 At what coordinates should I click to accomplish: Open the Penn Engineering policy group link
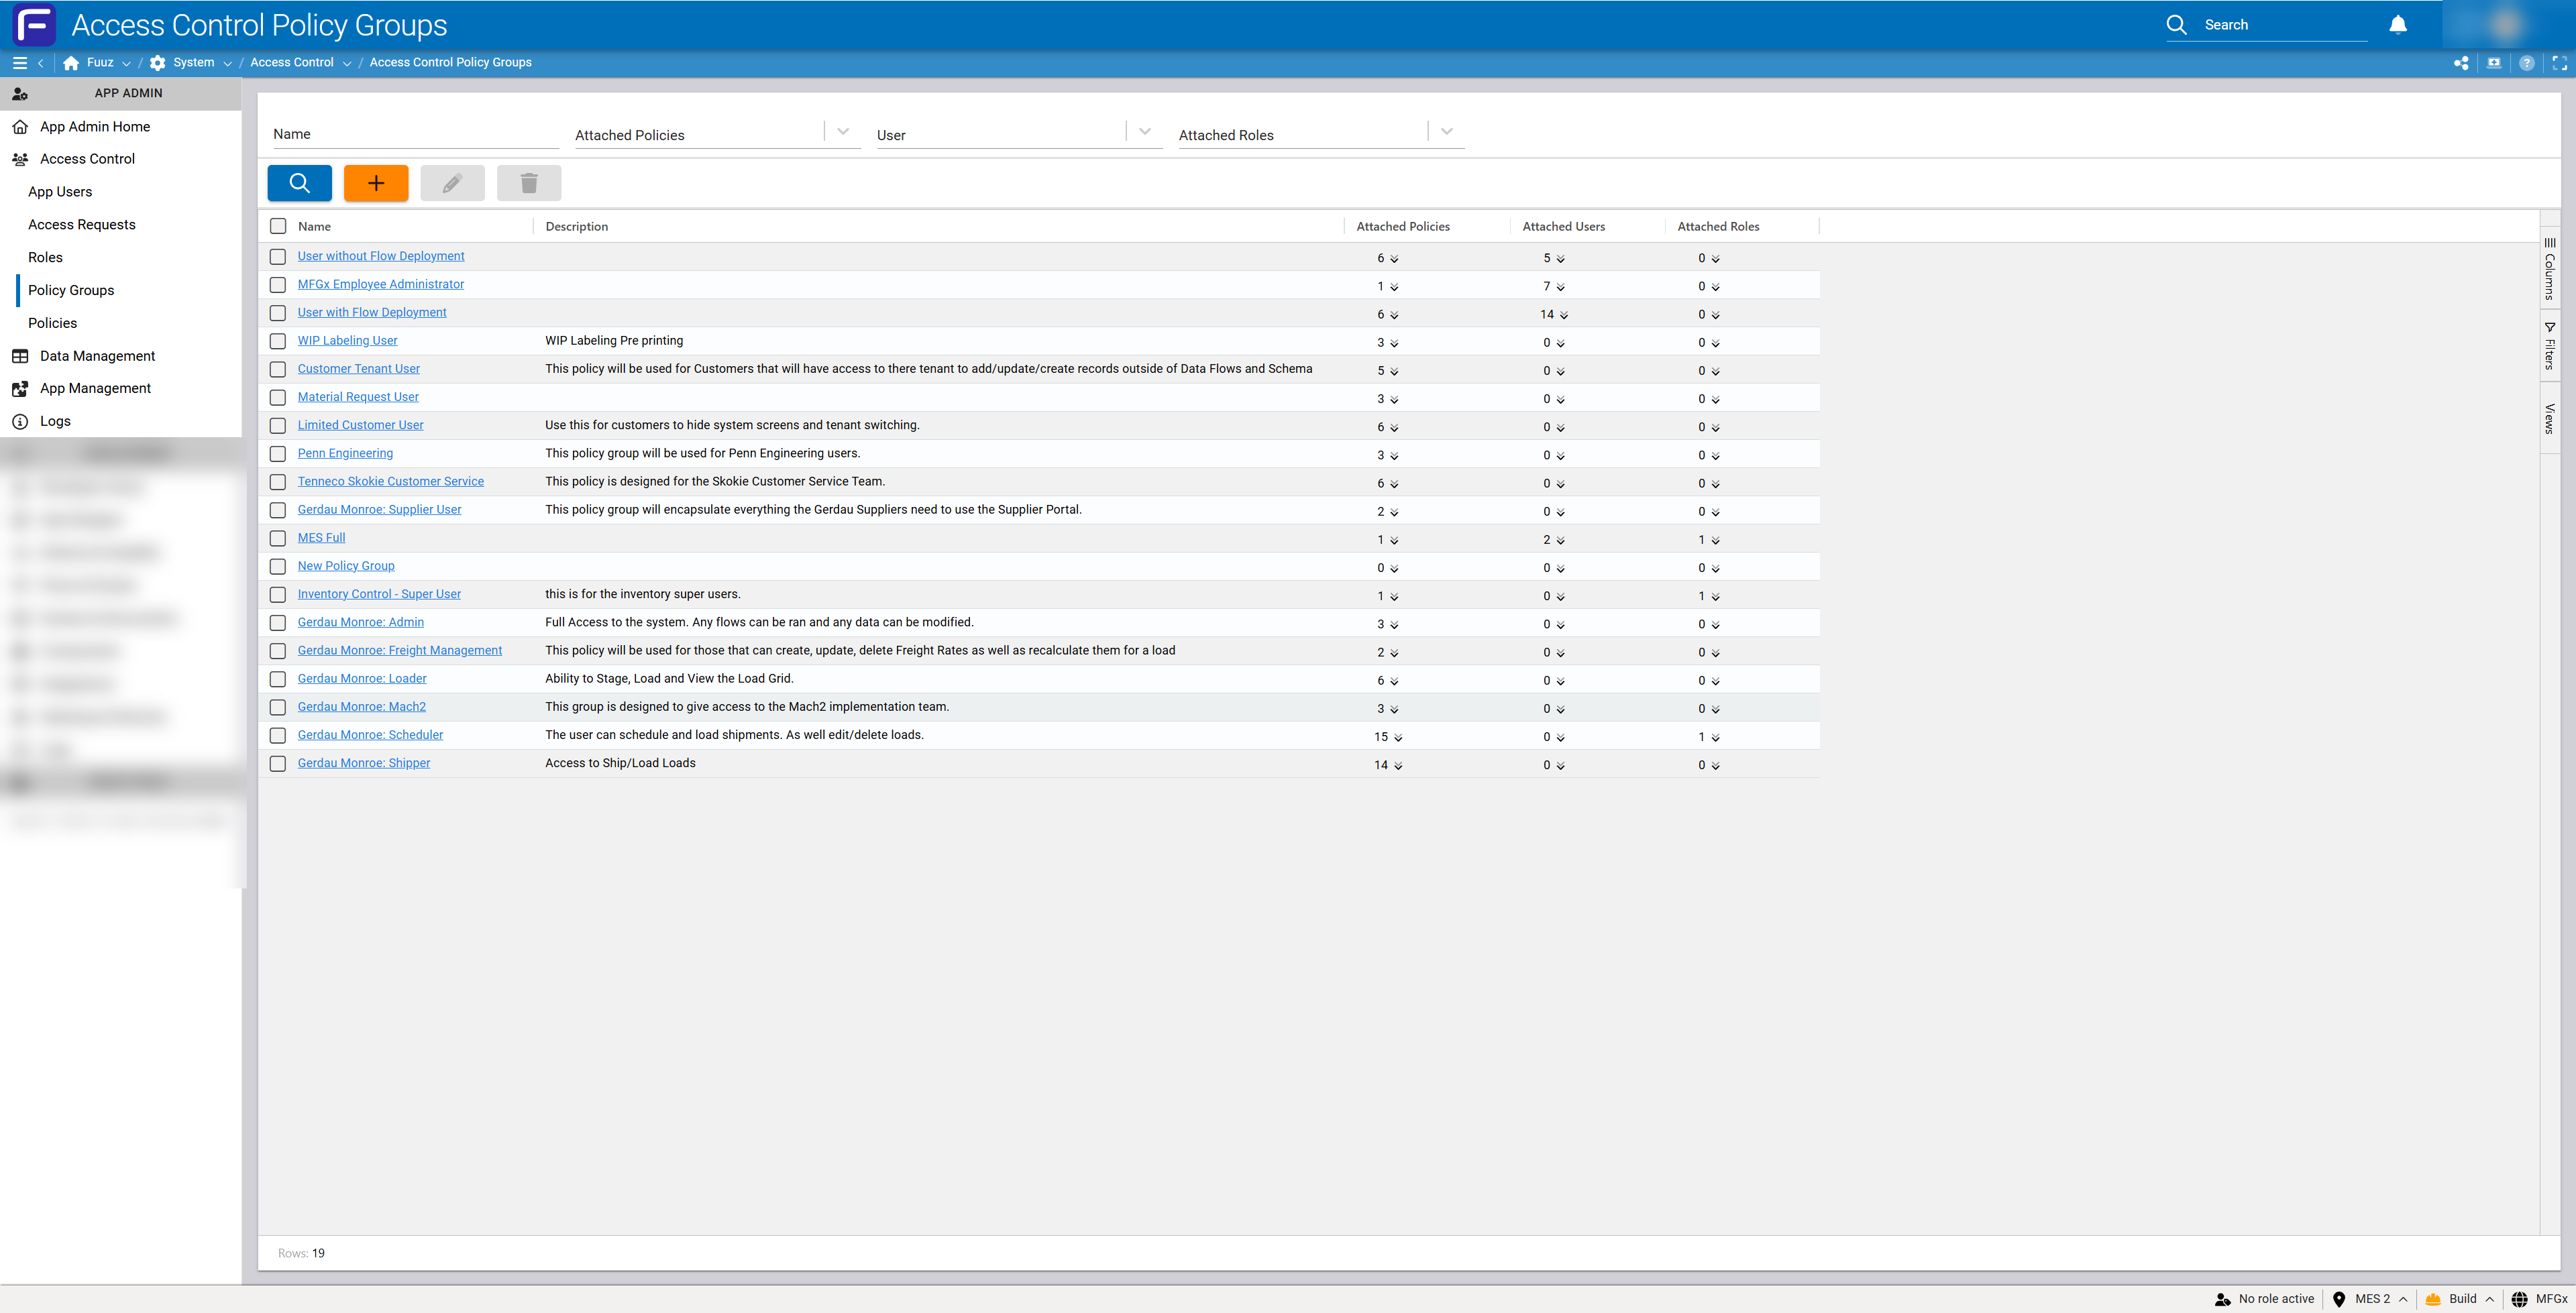pyautogui.click(x=345, y=453)
